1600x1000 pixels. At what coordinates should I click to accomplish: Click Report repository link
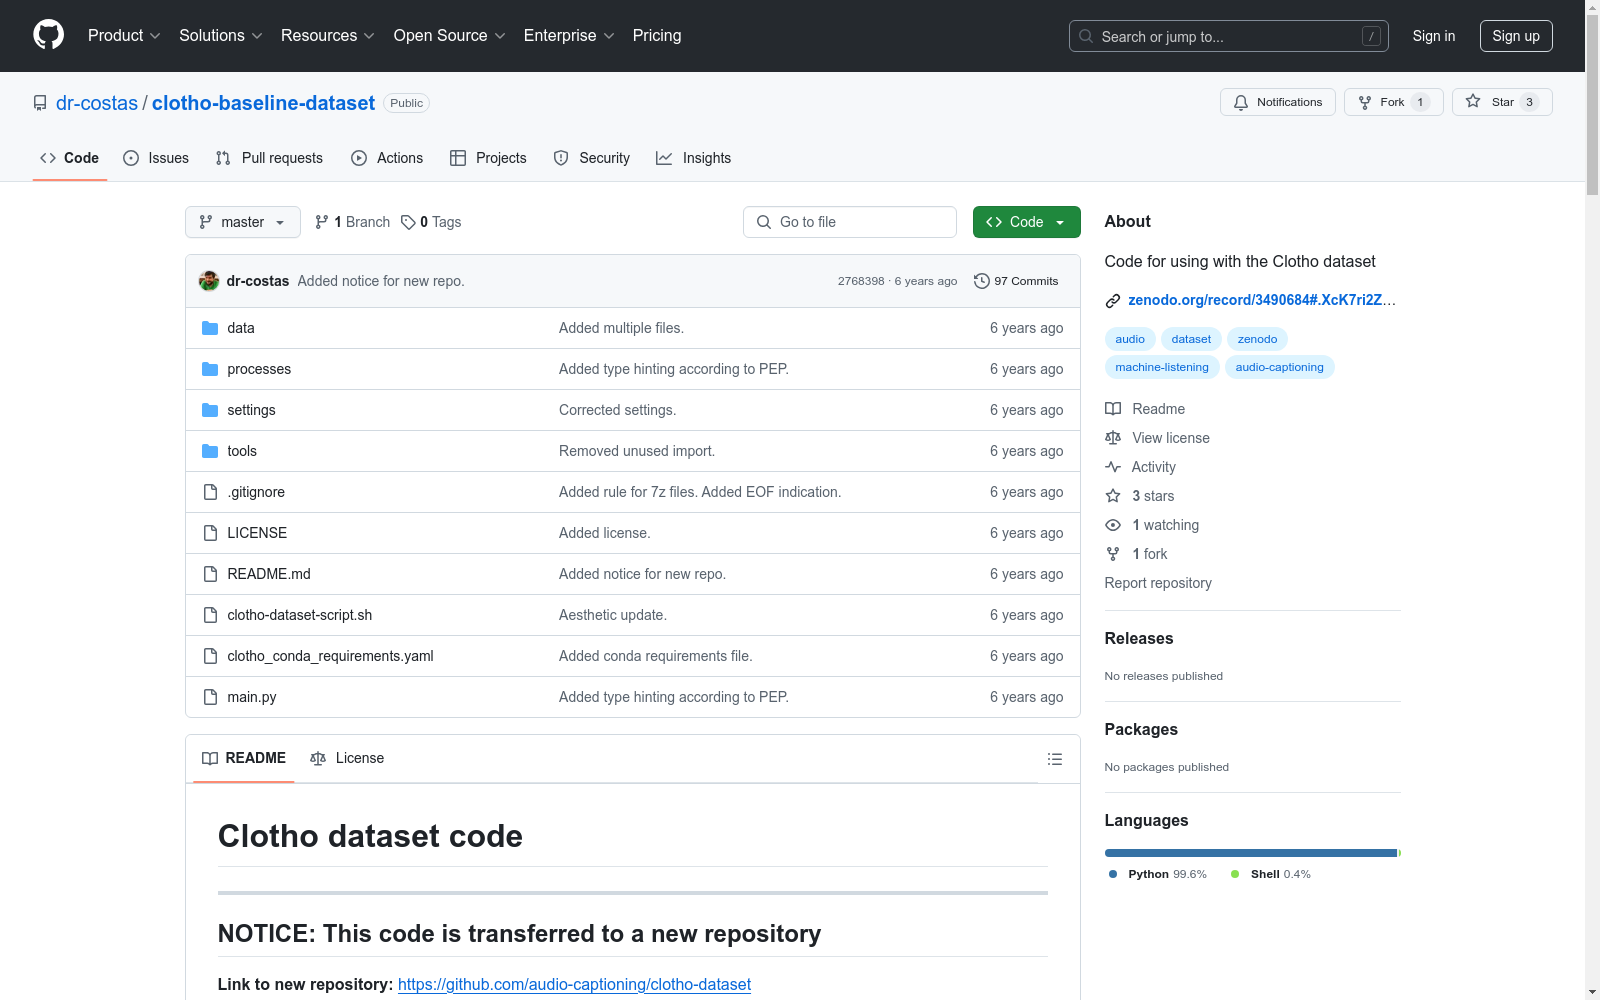1158,583
